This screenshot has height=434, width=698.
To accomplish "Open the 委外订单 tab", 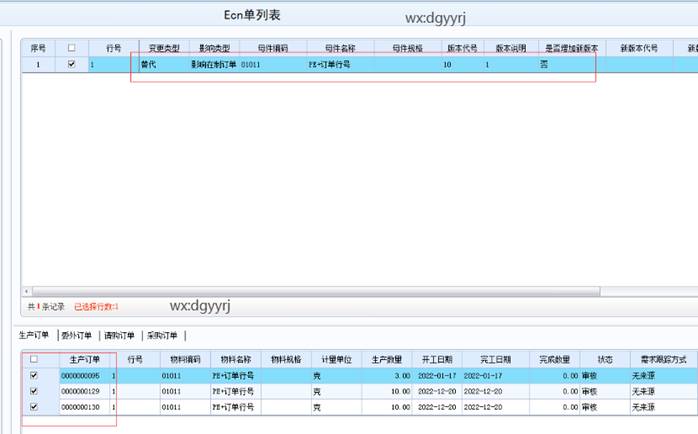I will (78, 335).
